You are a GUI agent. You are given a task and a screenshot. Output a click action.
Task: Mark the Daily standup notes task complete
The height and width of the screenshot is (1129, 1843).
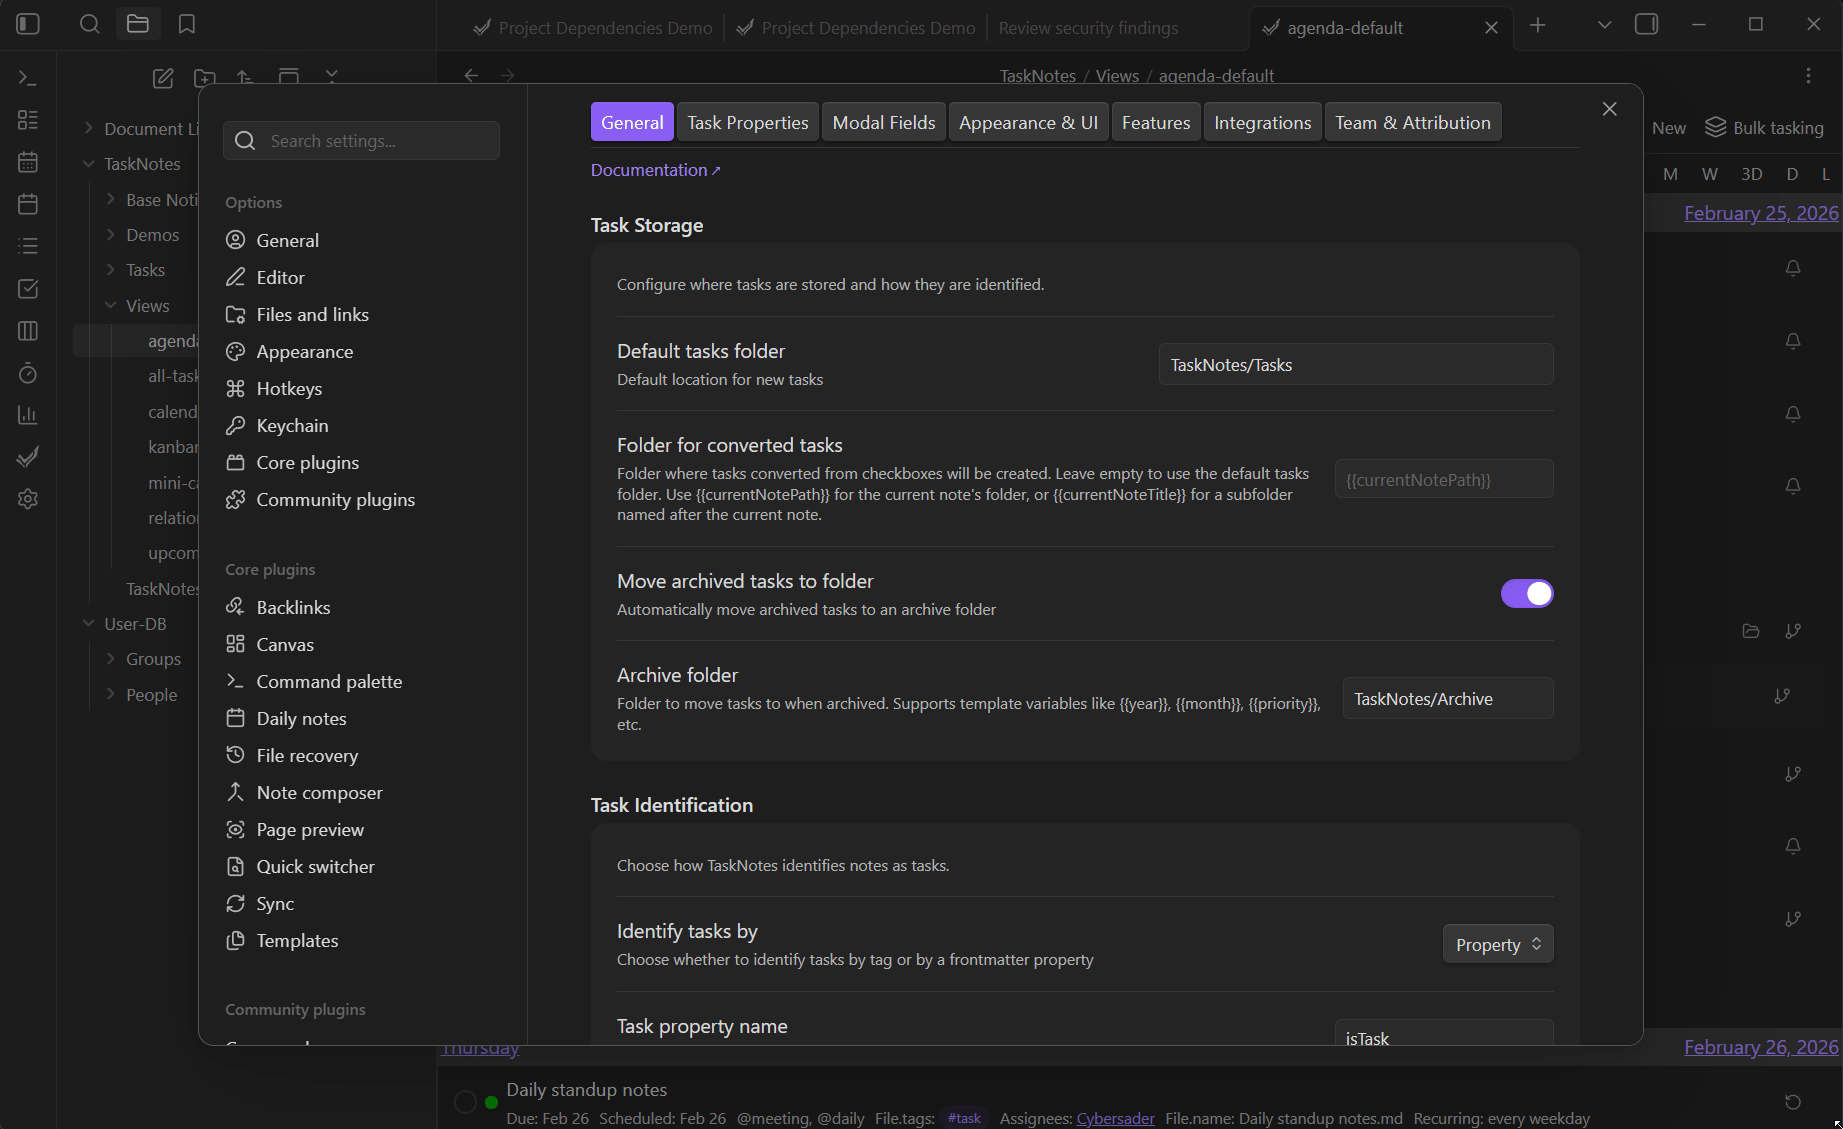(x=466, y=1101)
